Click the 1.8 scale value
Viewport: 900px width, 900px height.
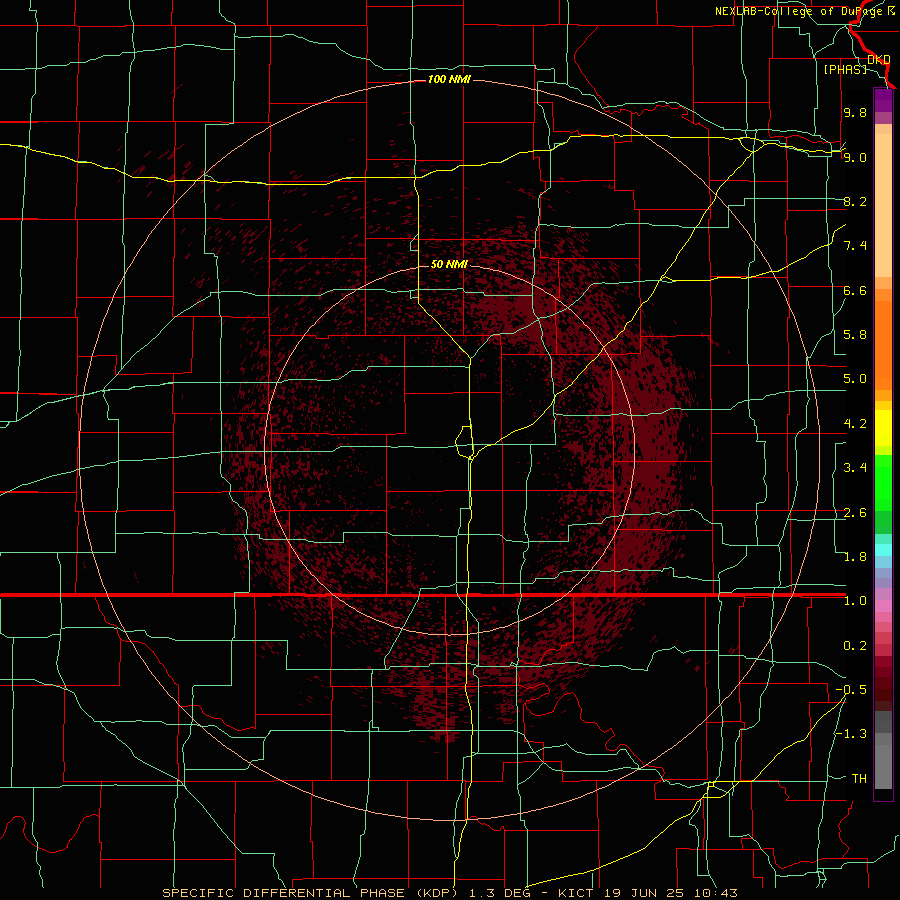pos(855,557)
